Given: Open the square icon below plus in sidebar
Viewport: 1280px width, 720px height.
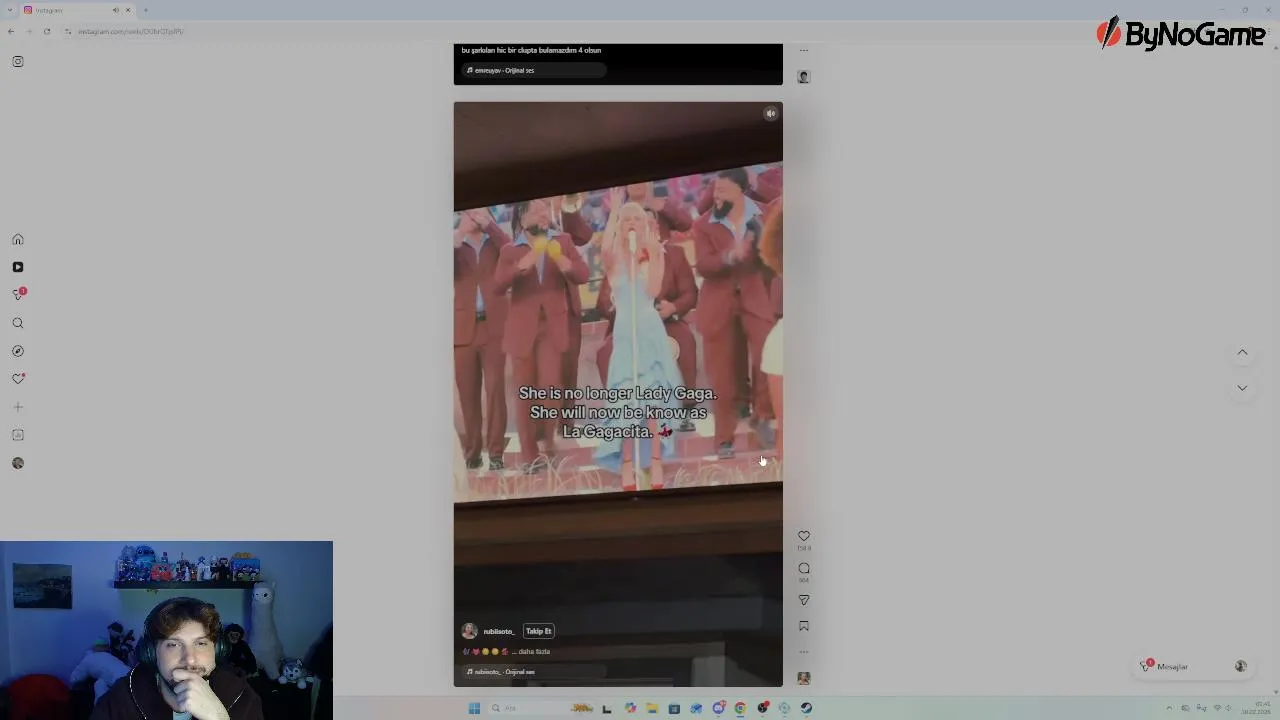Looking at the screenshot, I should click(x=18, y=435).
